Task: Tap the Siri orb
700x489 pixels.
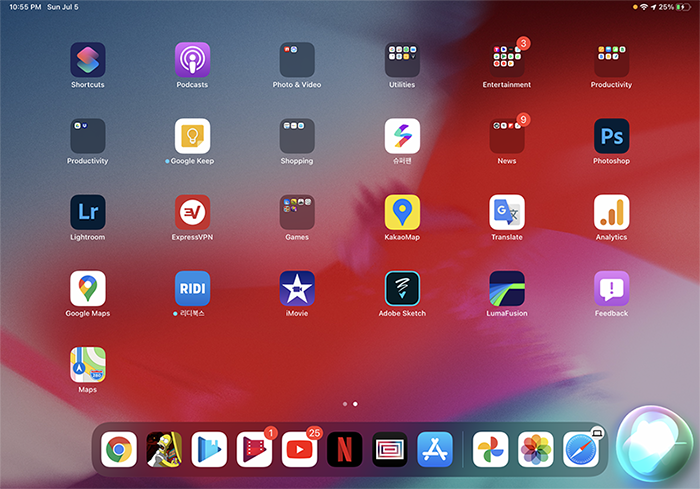Action: pos(654,443)
